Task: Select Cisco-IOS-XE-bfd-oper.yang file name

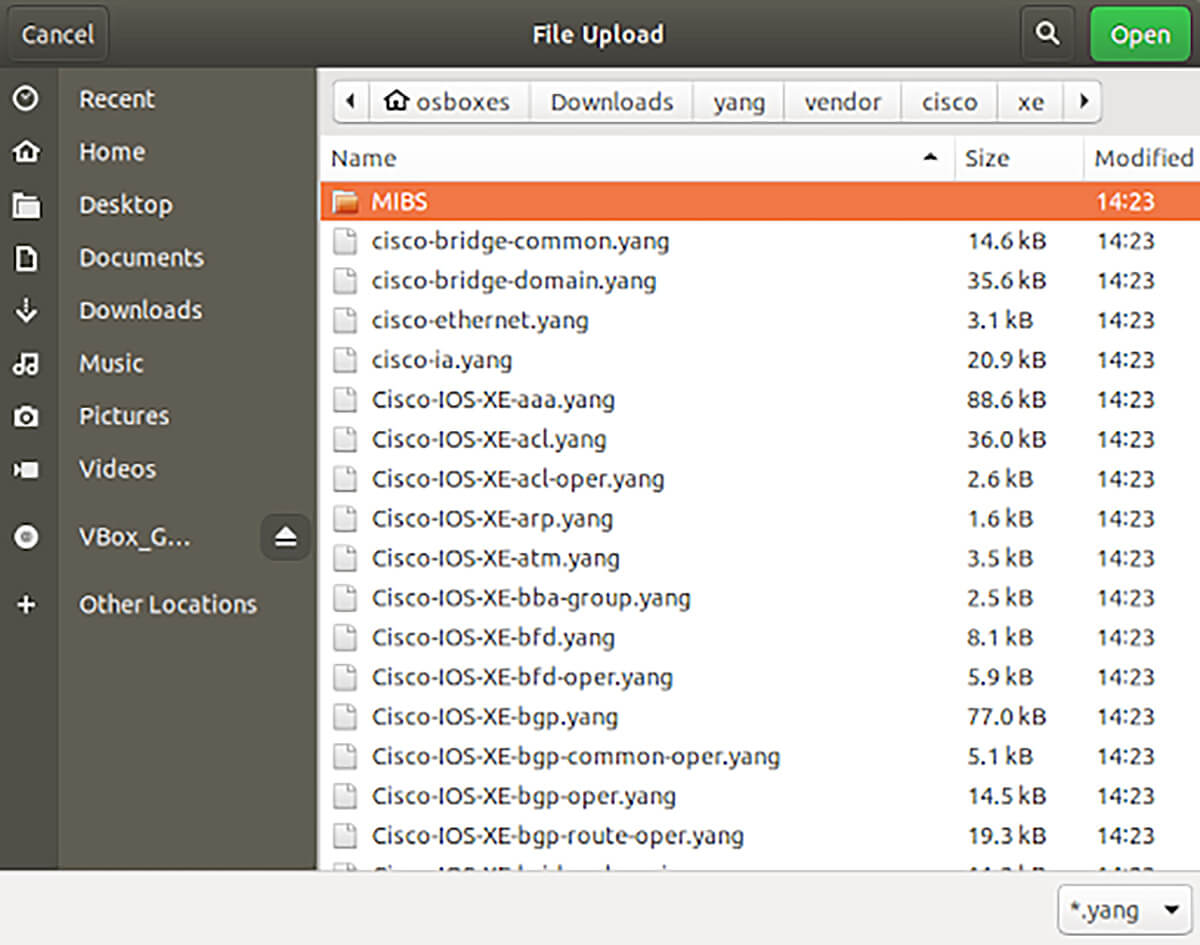Action: (x=522, y=677)
